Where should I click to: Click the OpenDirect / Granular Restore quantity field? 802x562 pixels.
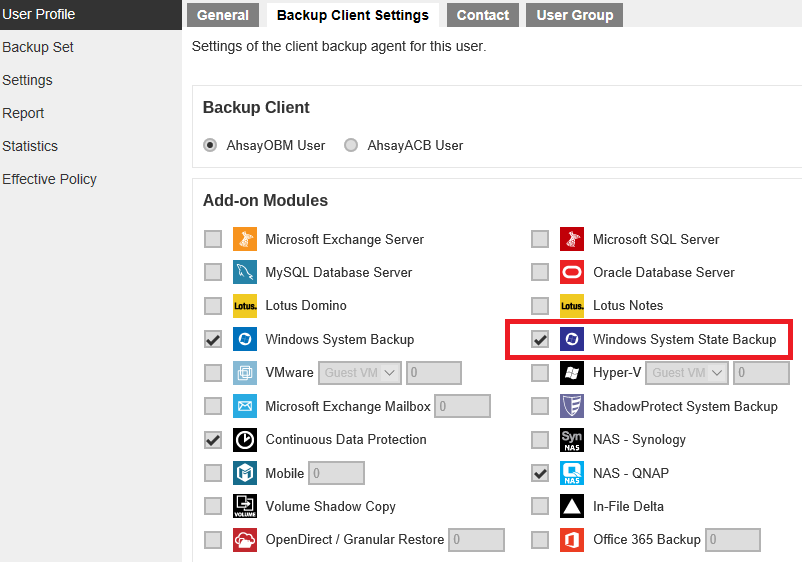tap(477, 539)
